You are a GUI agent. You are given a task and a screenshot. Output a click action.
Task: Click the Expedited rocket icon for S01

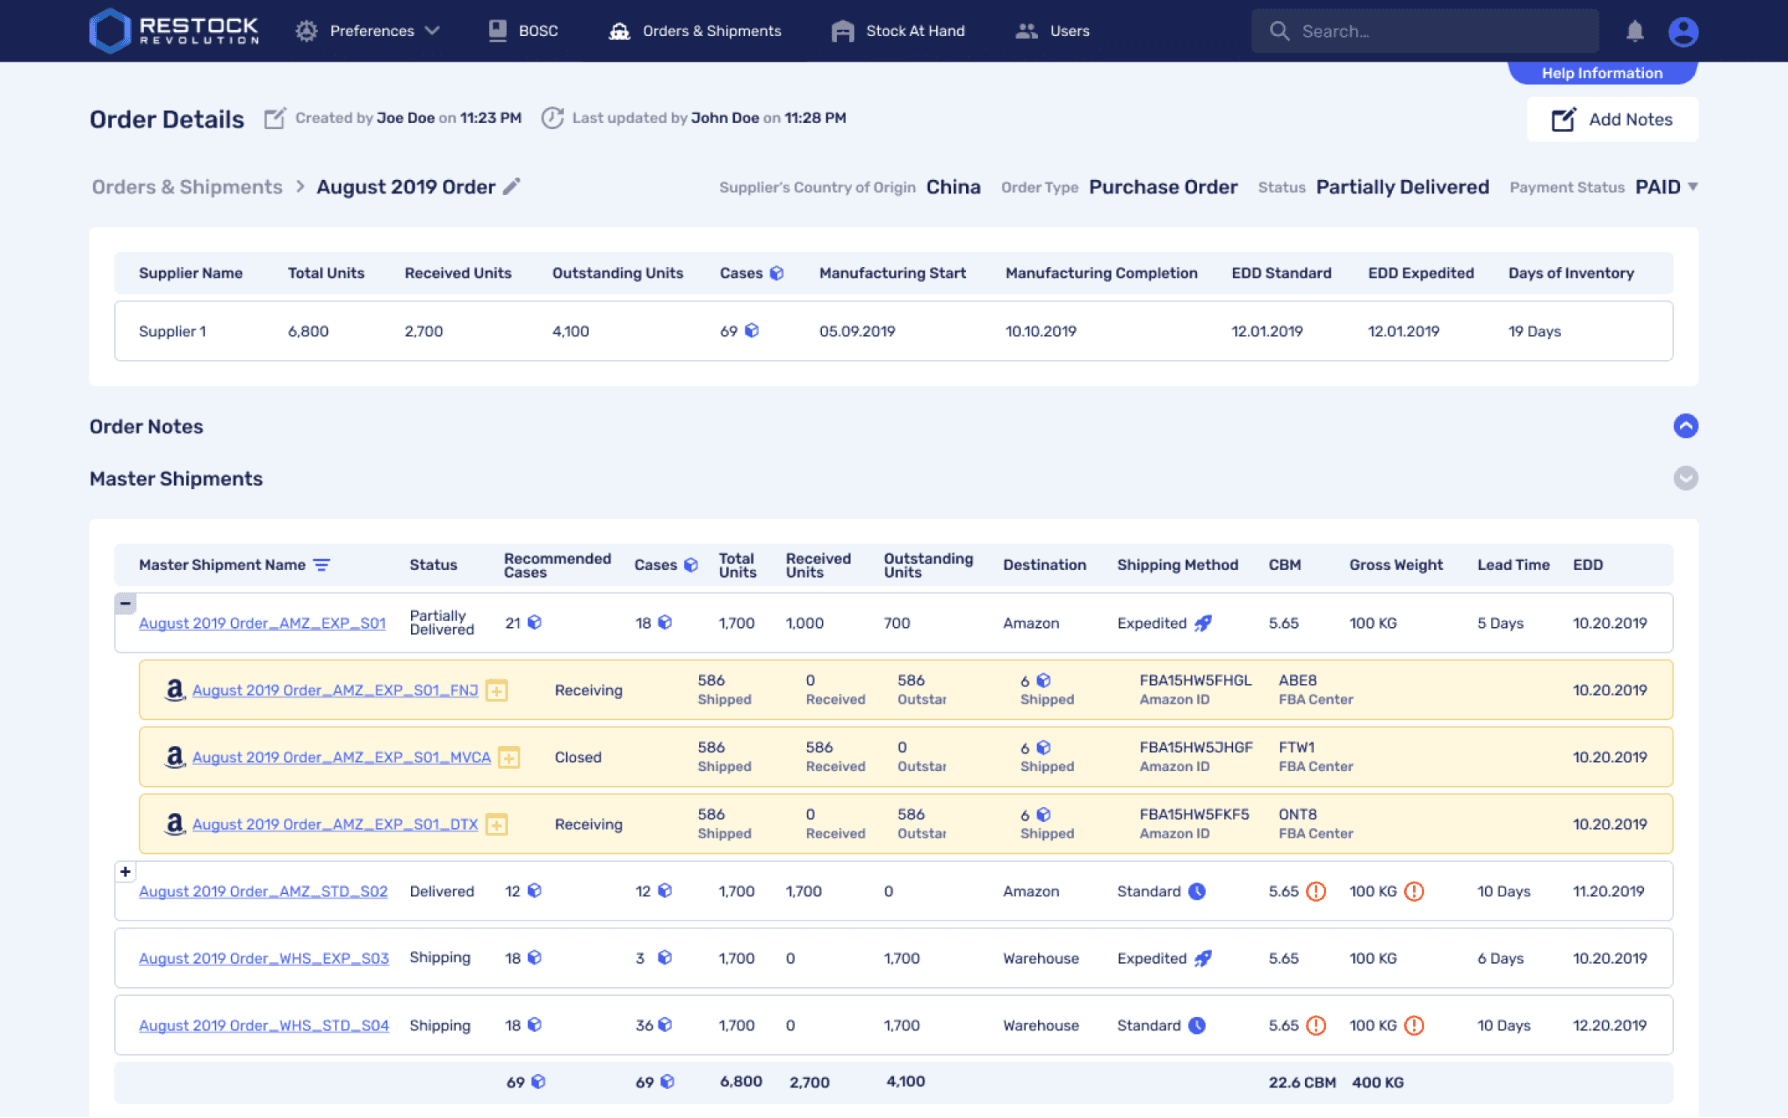click(x=1203, y=623)
